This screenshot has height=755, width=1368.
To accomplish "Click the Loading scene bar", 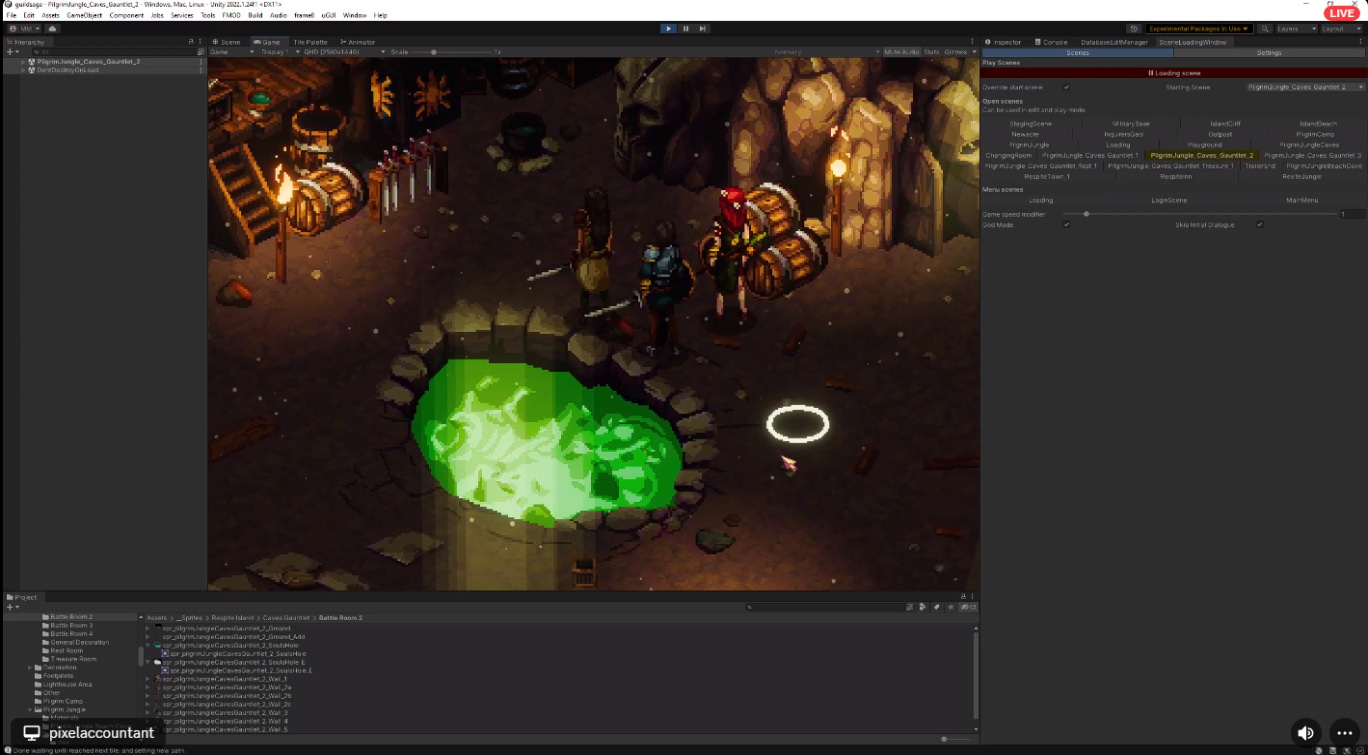I will tap(1173, 73).
